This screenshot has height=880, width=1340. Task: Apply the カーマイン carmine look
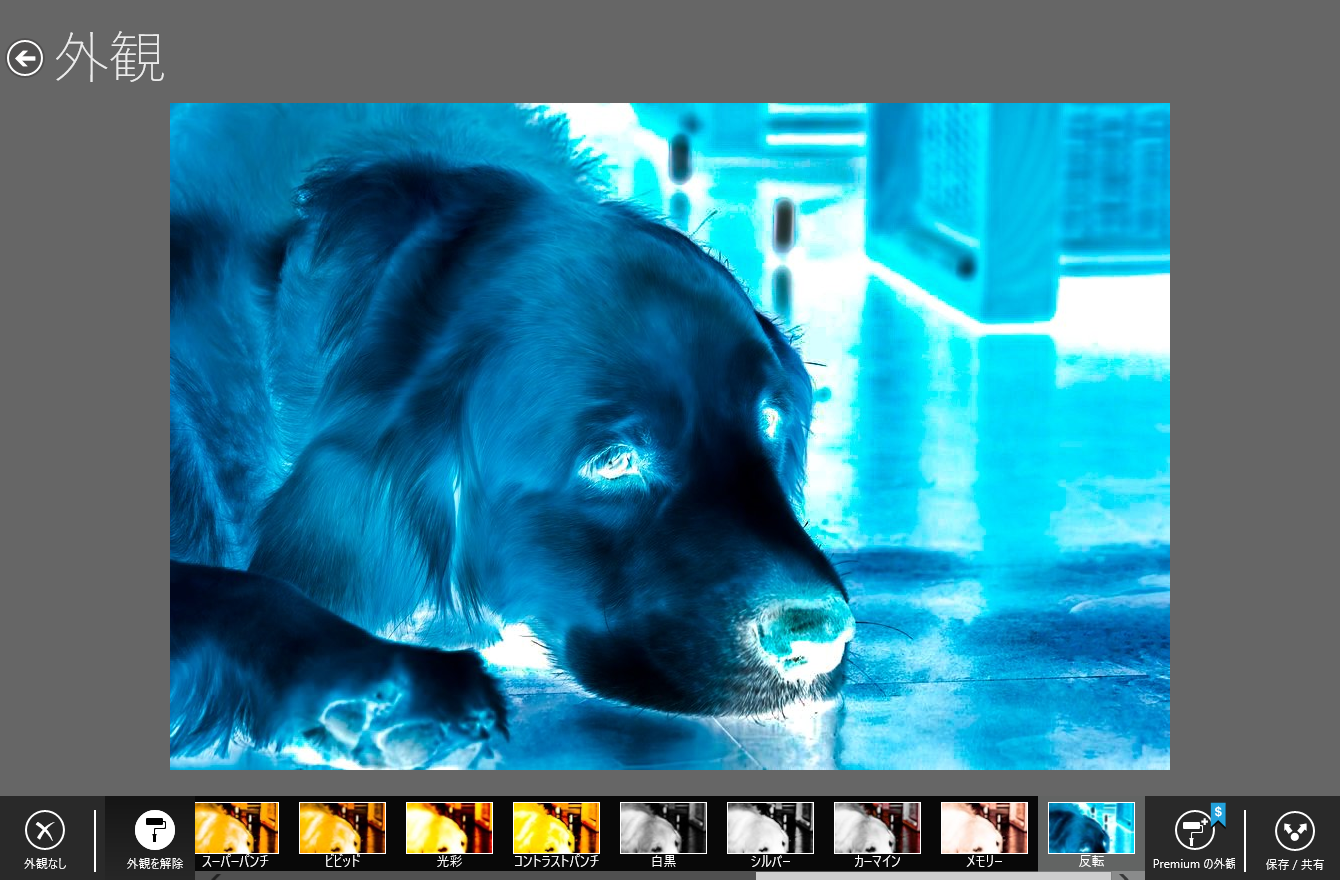pos(877,828)
